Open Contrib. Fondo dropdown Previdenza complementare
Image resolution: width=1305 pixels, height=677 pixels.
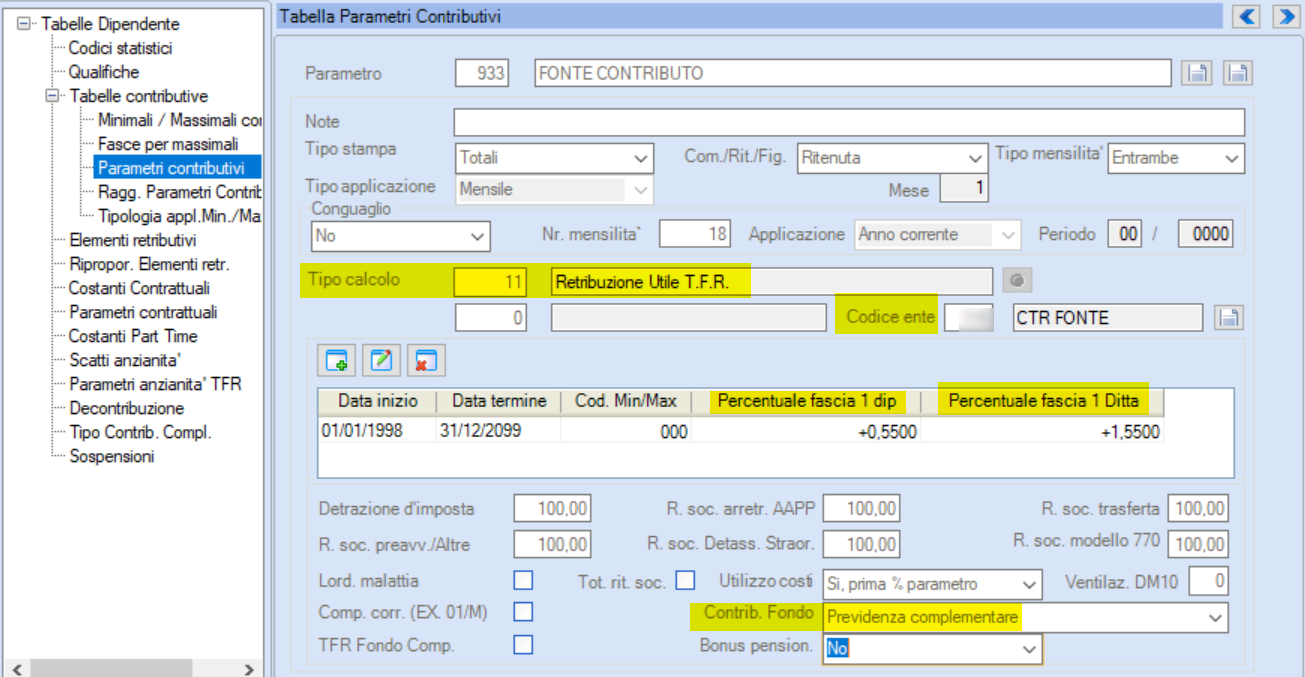click(1025, 617)
